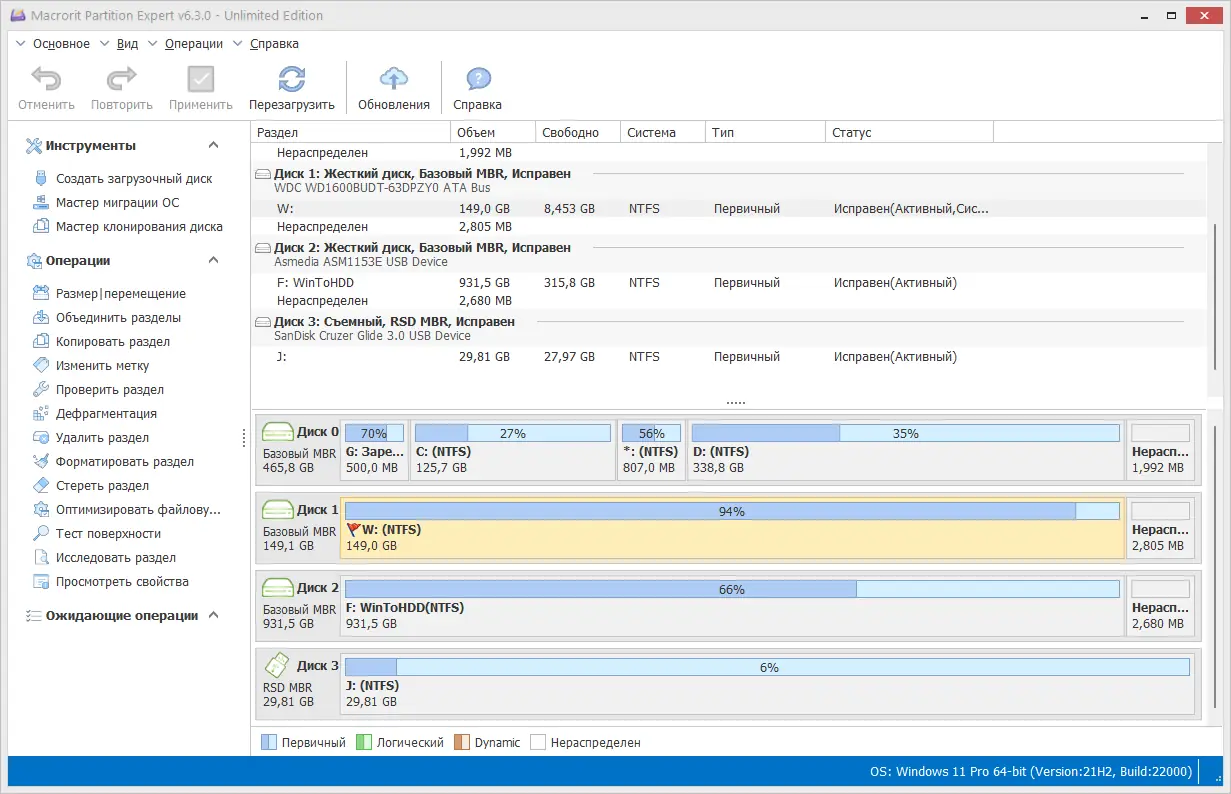Viewport: 1231px width, 794px height.
Task: Select unallocated 2,680 MB block on Диск 2
Action: (x=1160, y=604)
